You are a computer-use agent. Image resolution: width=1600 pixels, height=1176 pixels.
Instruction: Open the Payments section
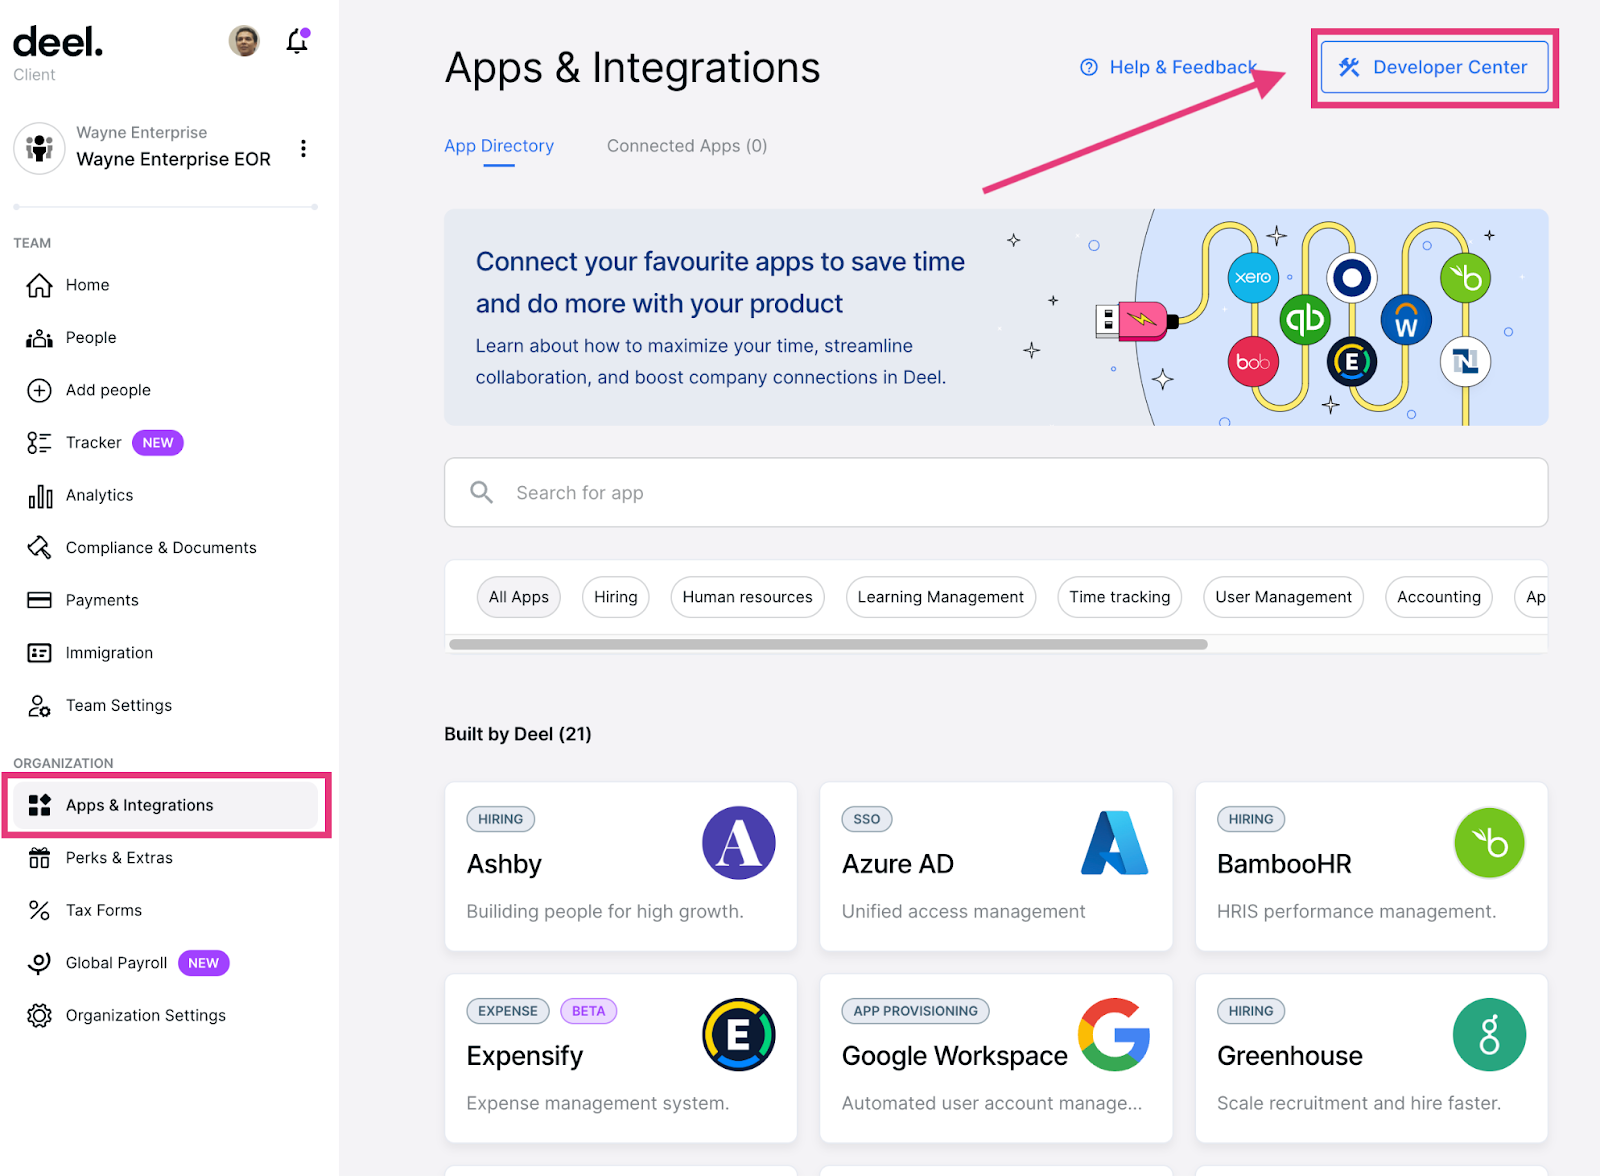pos(102,600)
